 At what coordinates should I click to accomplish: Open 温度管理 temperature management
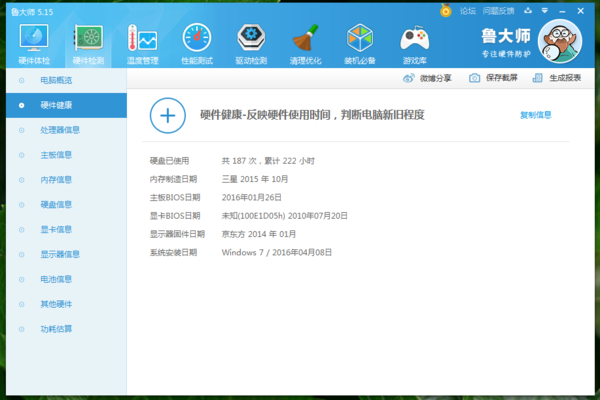pos(142,40)
